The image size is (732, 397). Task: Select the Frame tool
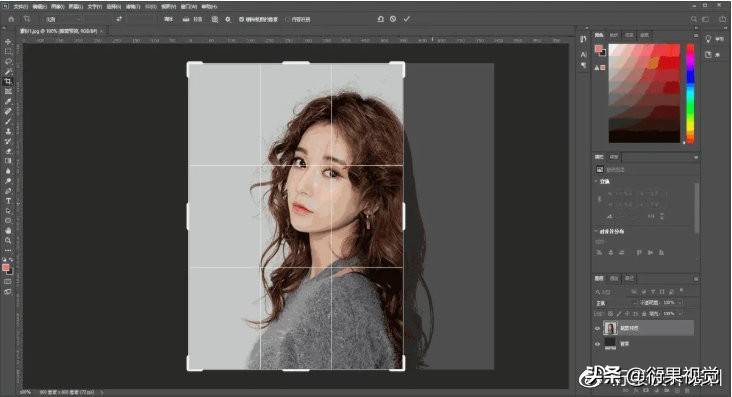(x=8, y=92)
